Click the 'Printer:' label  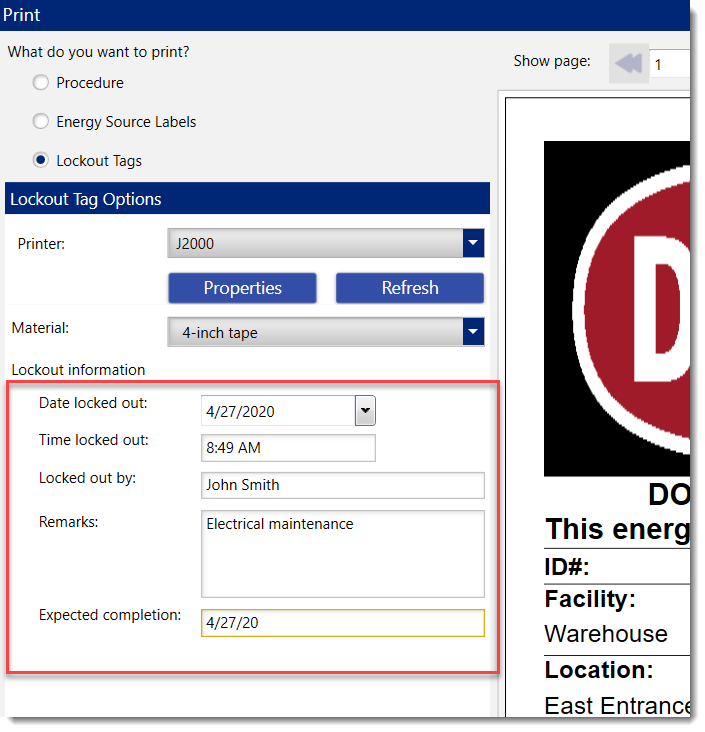[x=41, y=244]
